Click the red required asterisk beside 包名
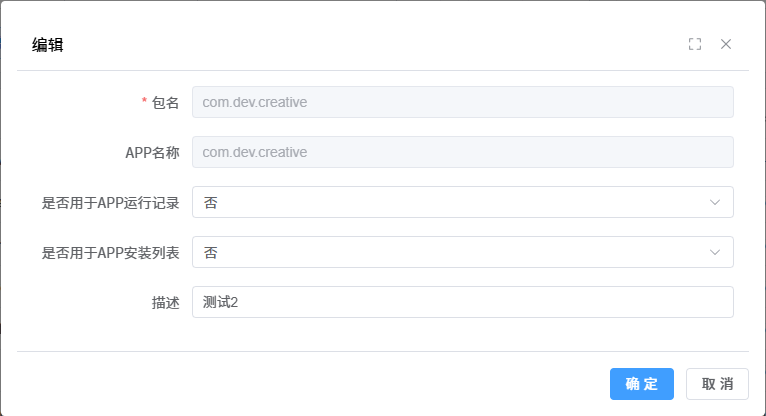766x416 pixels. pos(144,102)
